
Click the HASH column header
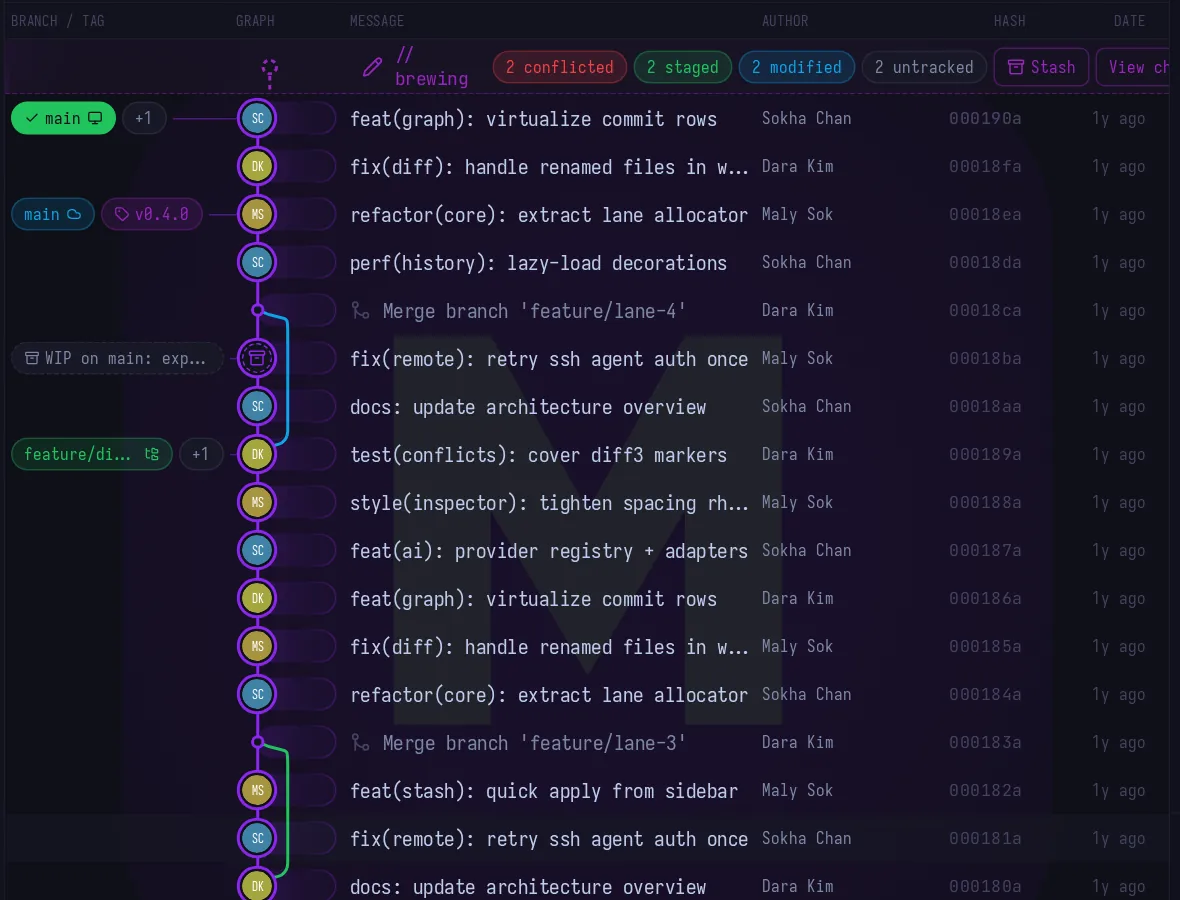[1009, 21]
